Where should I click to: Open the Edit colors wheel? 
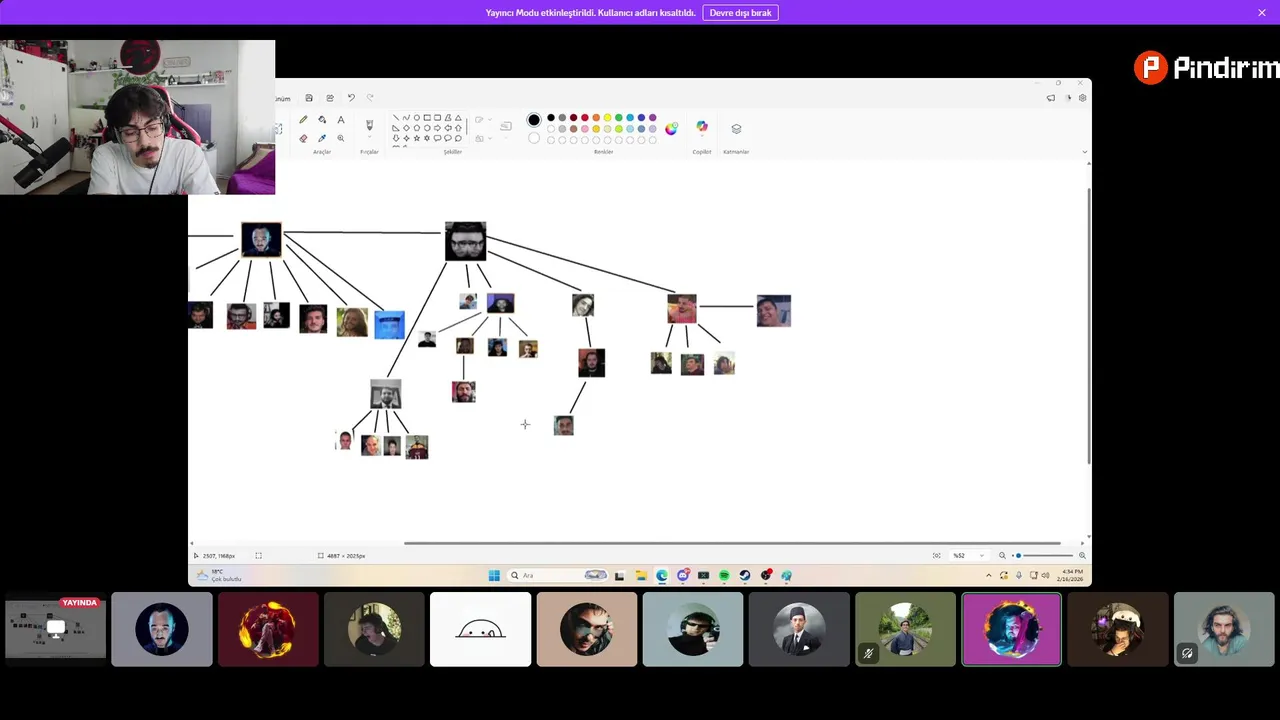tap(671, 128)
